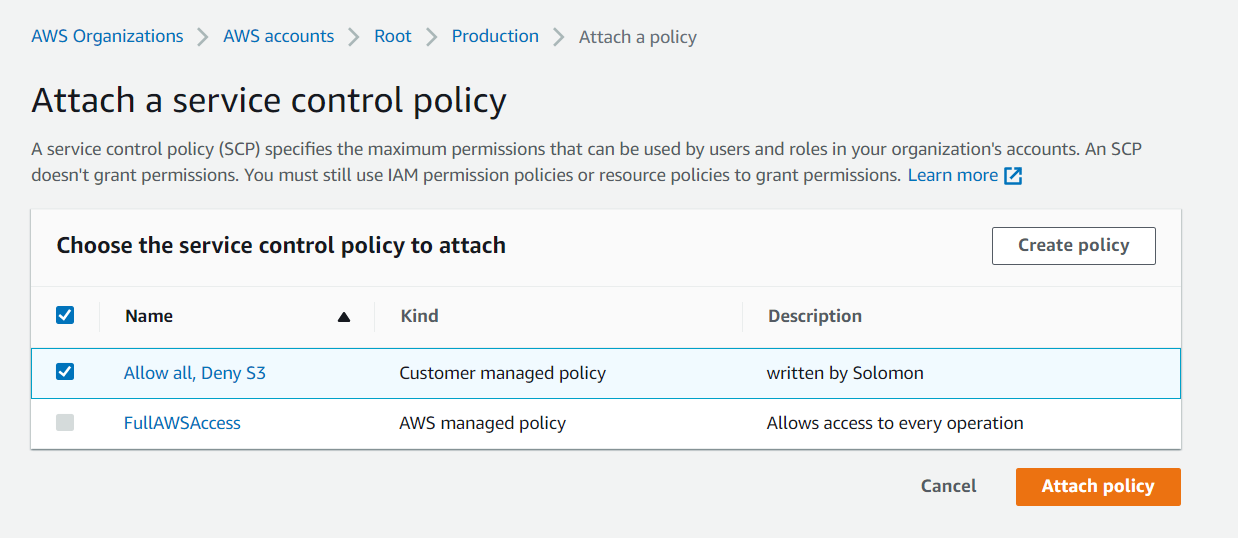The width and height of the screenshot is (1238, 538).
Task: Click the Kind column header
Action: [x=419, y=316]
